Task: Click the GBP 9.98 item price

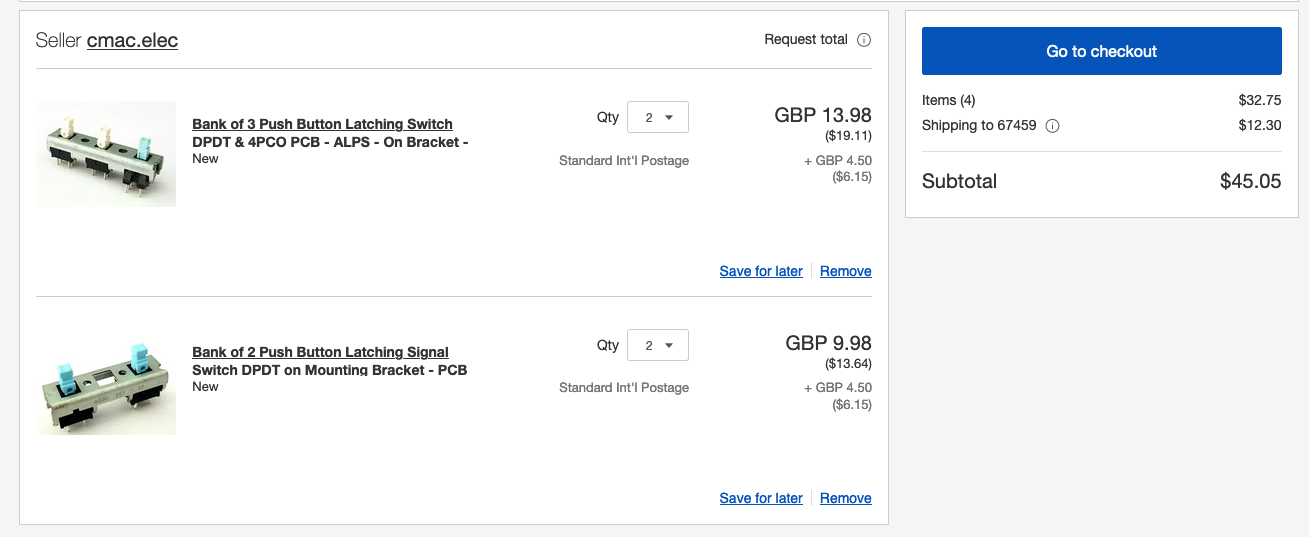Action: coord(828,343)
